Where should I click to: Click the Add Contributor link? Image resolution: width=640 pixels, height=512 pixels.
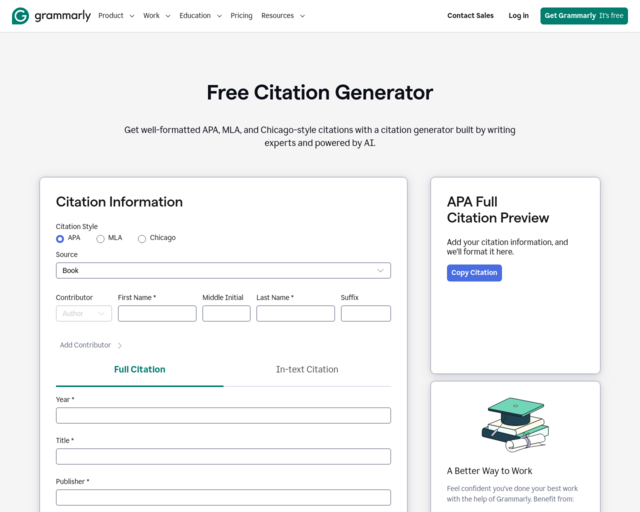(x=85, y=345)
